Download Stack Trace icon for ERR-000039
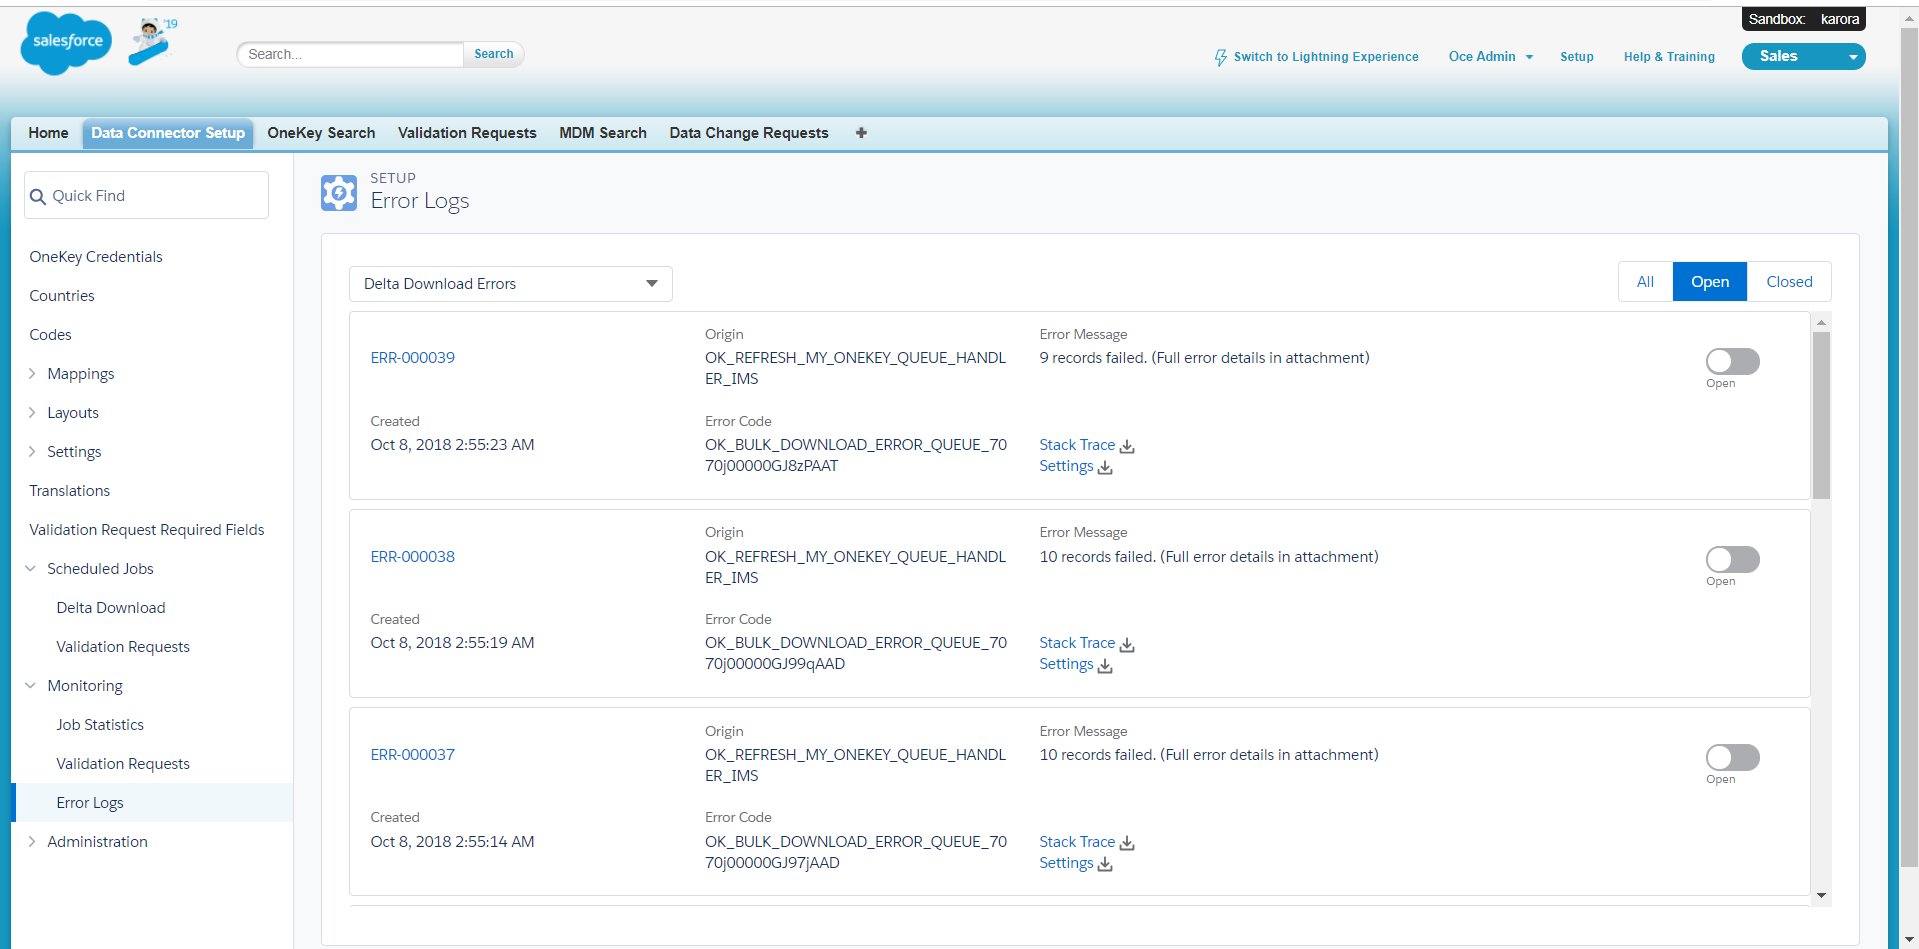Viewport: 1919px width, 949px height. point(1127,446)
